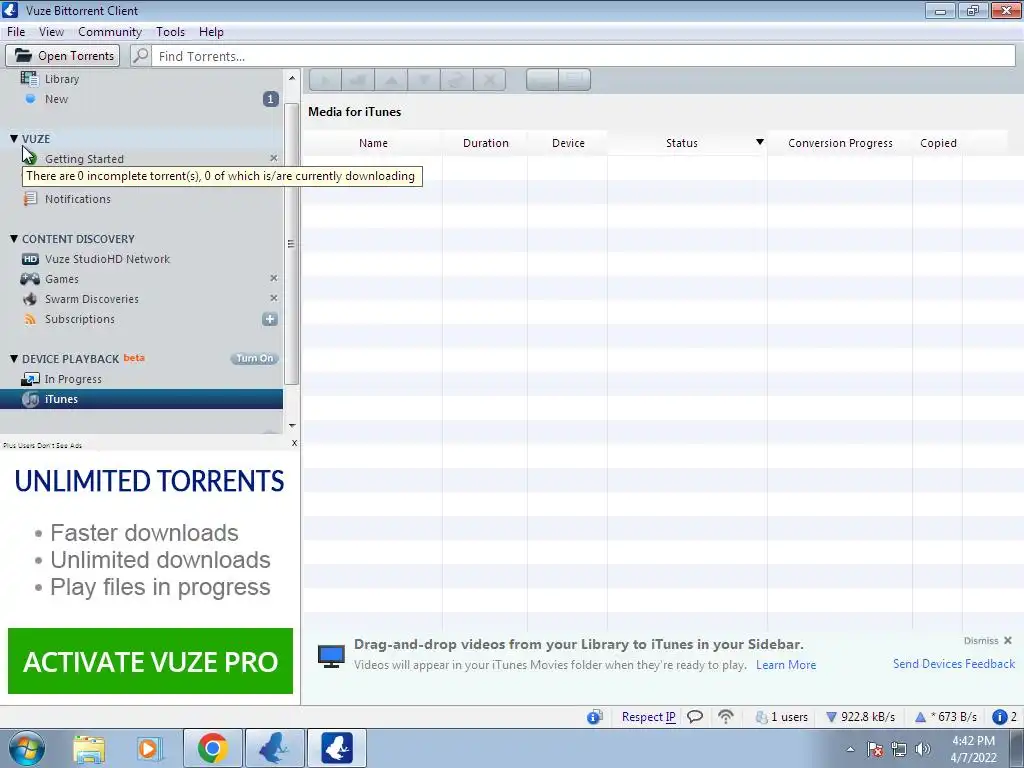Sort by the Device column header
The width and height of the screenshot is (1024, 768).
[568, 143]
